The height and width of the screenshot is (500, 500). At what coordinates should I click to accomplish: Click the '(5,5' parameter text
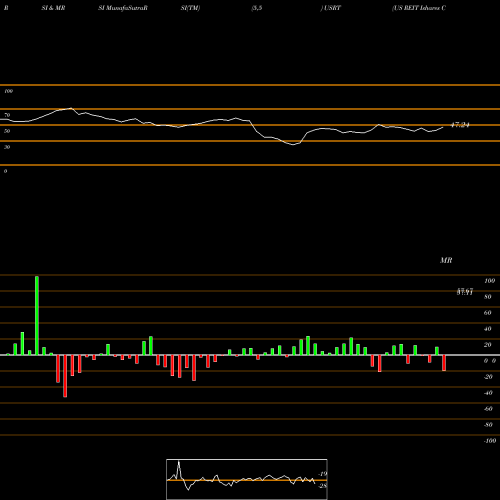[x=257, y=8]
